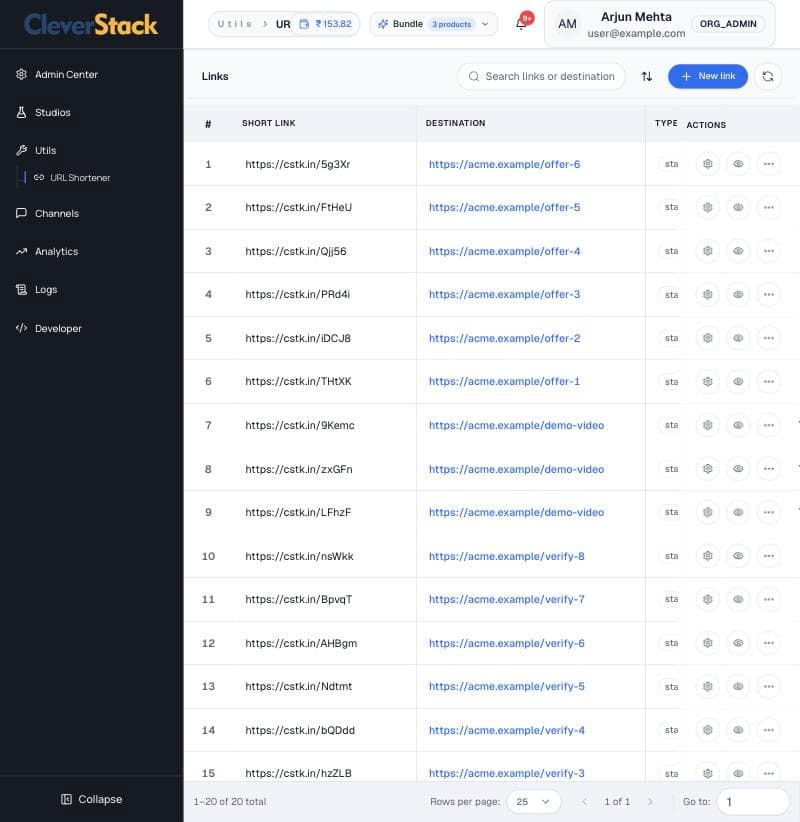Screen dimensions: 800x822
Task: Create a new link
Action: tap(708, 77)
